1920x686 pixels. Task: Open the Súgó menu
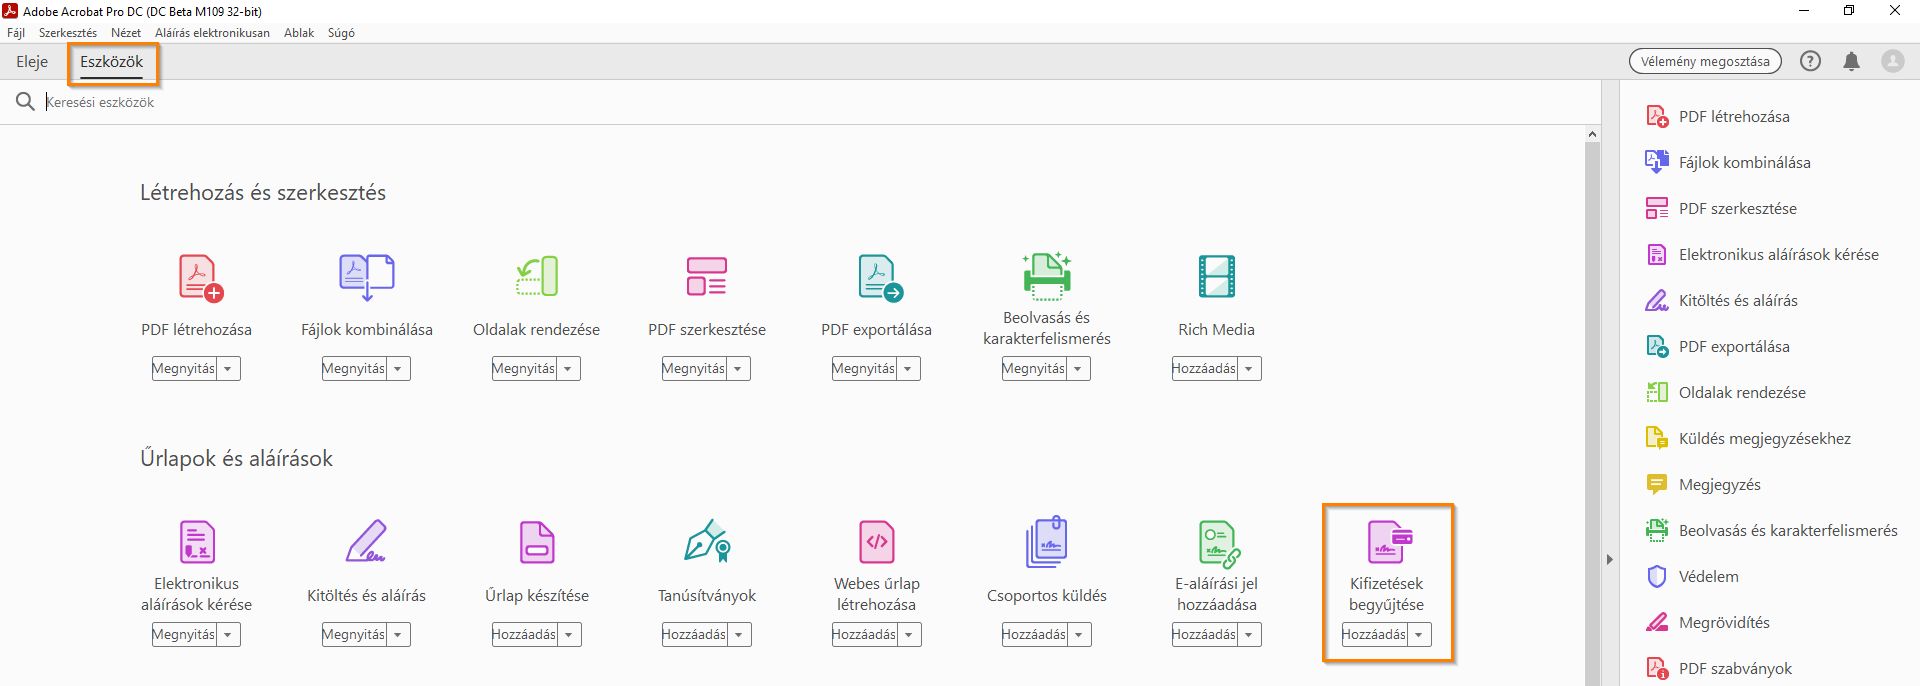341,33
